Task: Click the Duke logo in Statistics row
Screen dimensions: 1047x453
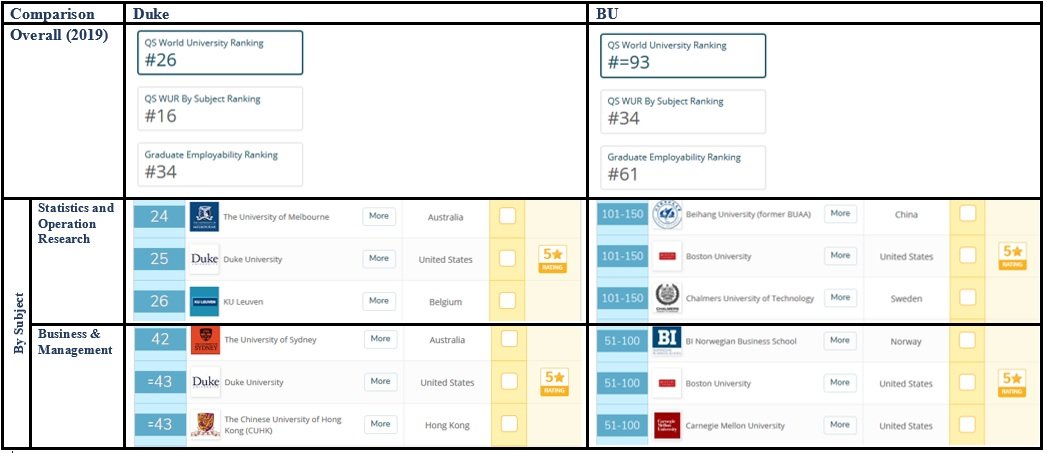Action: tap(204, 259)
